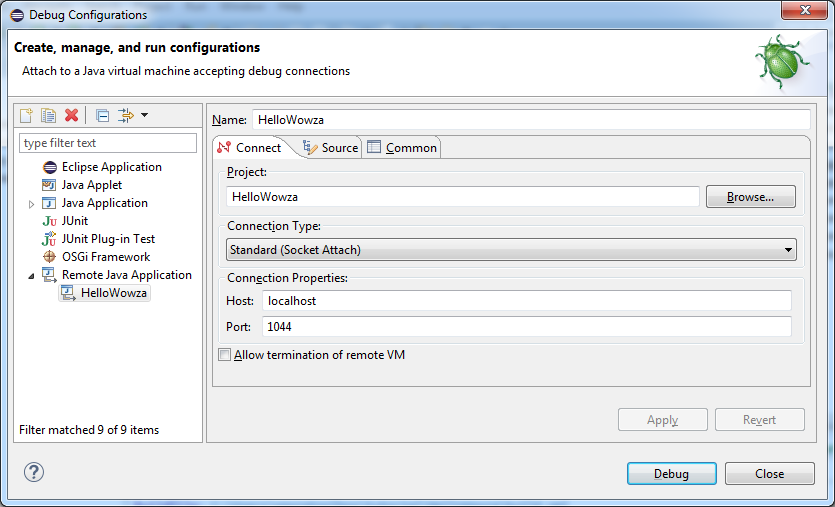Image resolution: width=835 pixels, height=507 pixels.
Task: Click the Name input field
Action: [x=531, y=120]
